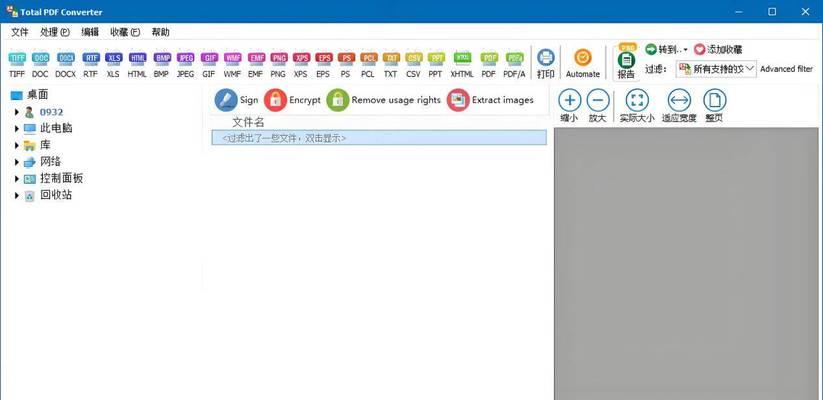Set preview to 实际大小

pyautogui.click(x=637, y=106)
